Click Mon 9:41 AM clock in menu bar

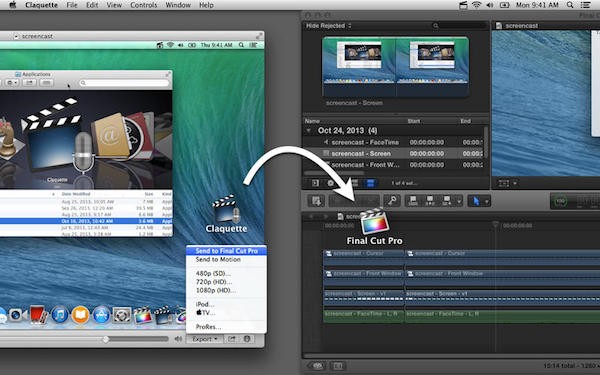click(x=537, y=5)
